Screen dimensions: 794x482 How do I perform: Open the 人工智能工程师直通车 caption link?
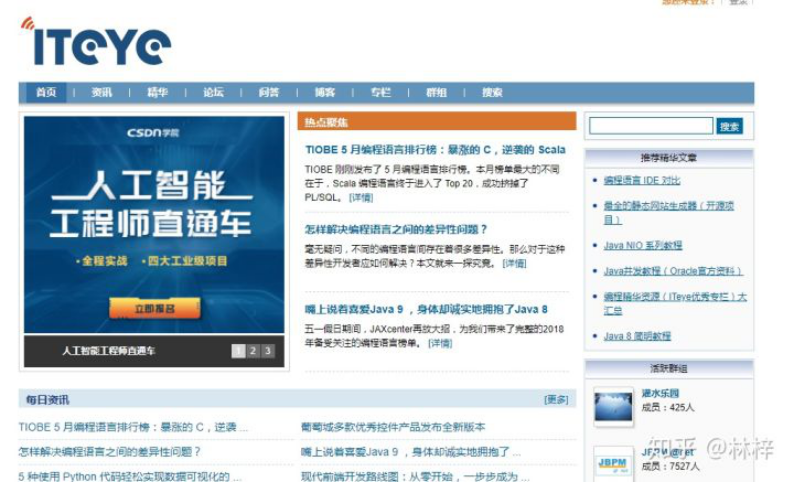click(x=108, y=350)
